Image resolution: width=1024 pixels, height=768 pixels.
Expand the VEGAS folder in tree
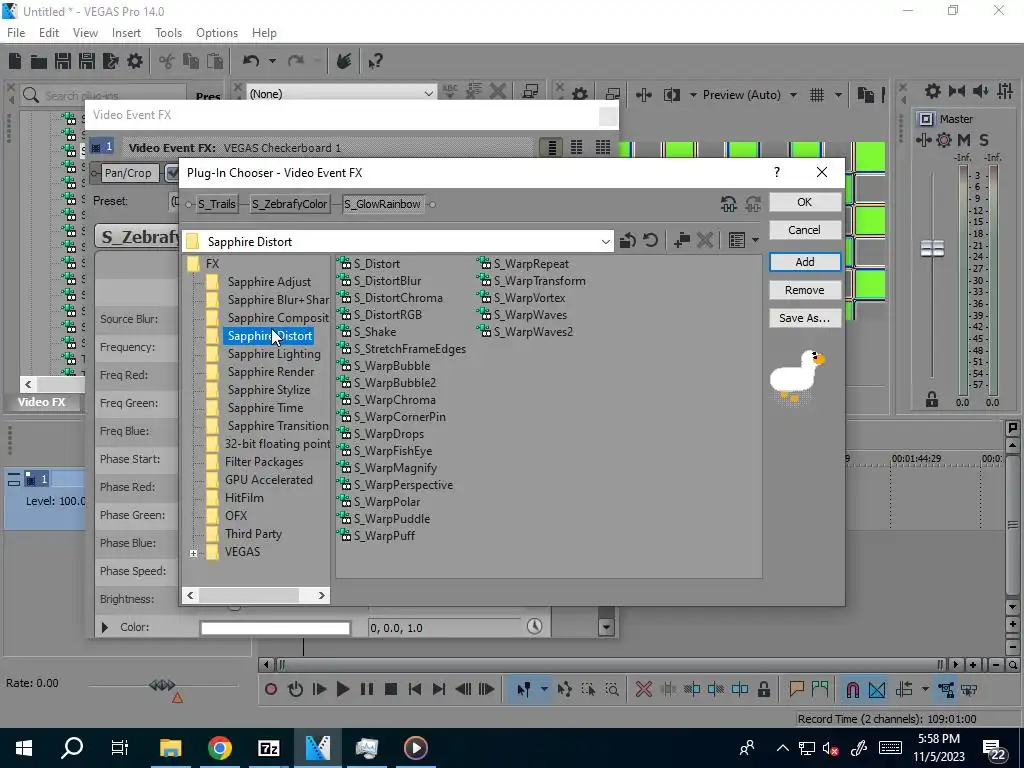pyautogui.click(x=193, y=553)
